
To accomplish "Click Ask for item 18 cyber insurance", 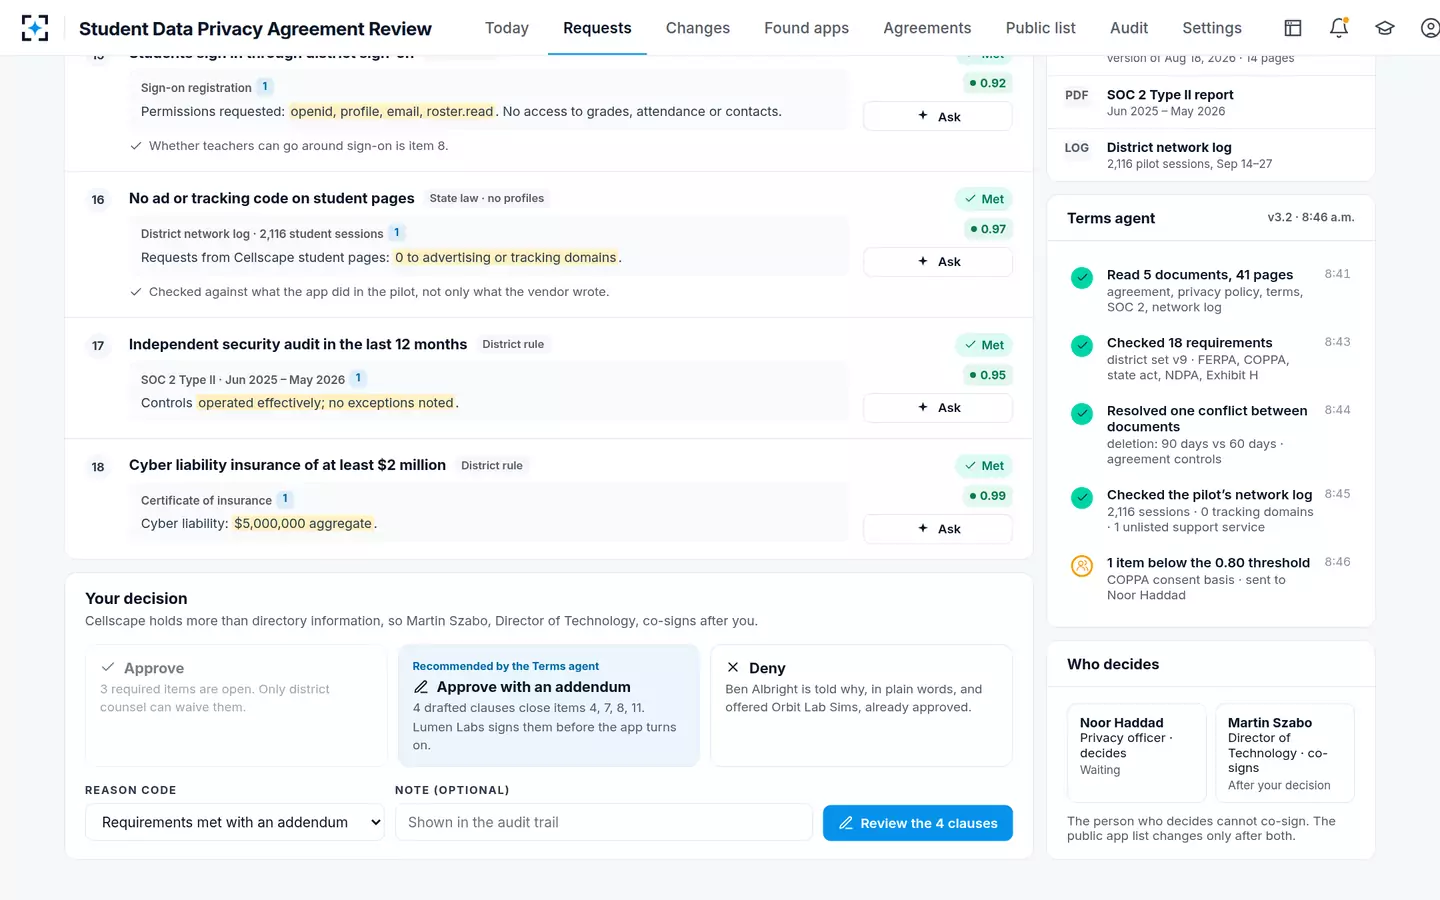I will (x=938, y=528).
